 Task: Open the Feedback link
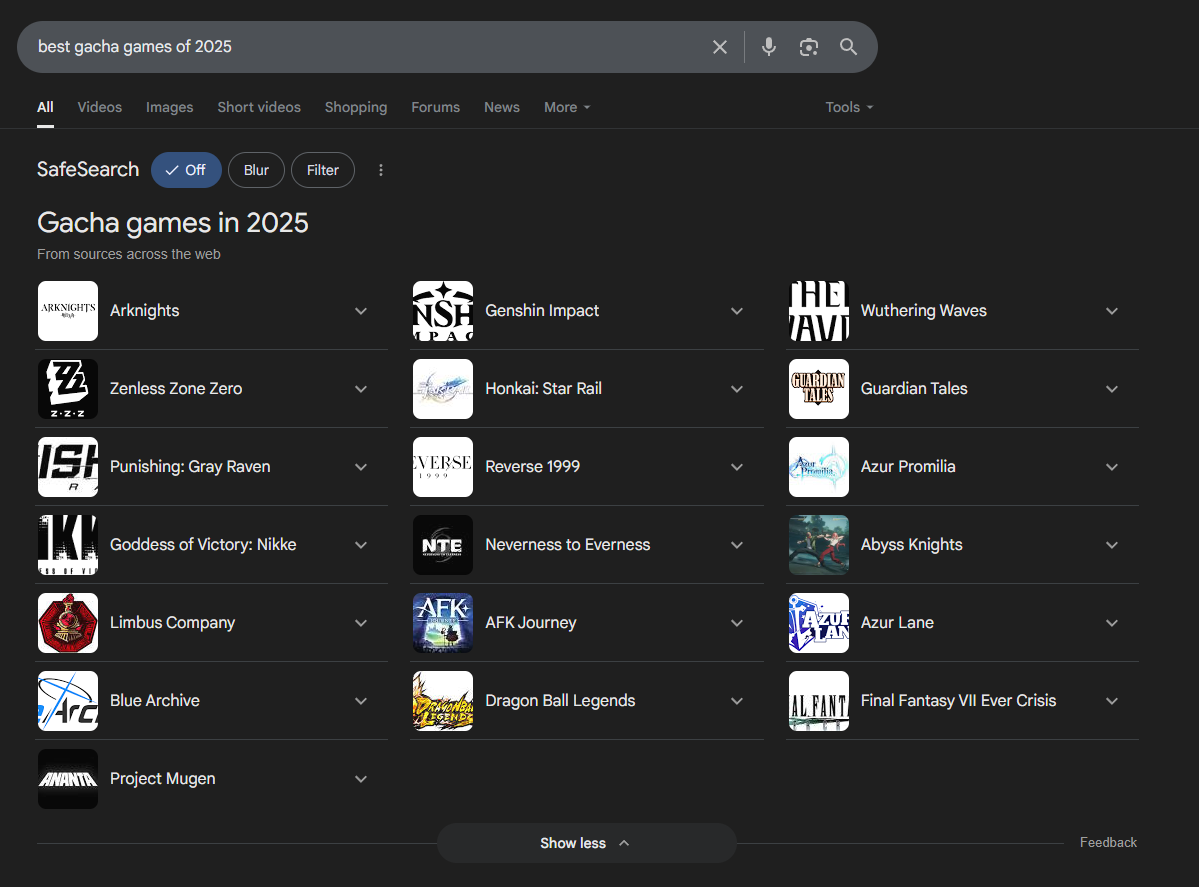(1108, 842)
